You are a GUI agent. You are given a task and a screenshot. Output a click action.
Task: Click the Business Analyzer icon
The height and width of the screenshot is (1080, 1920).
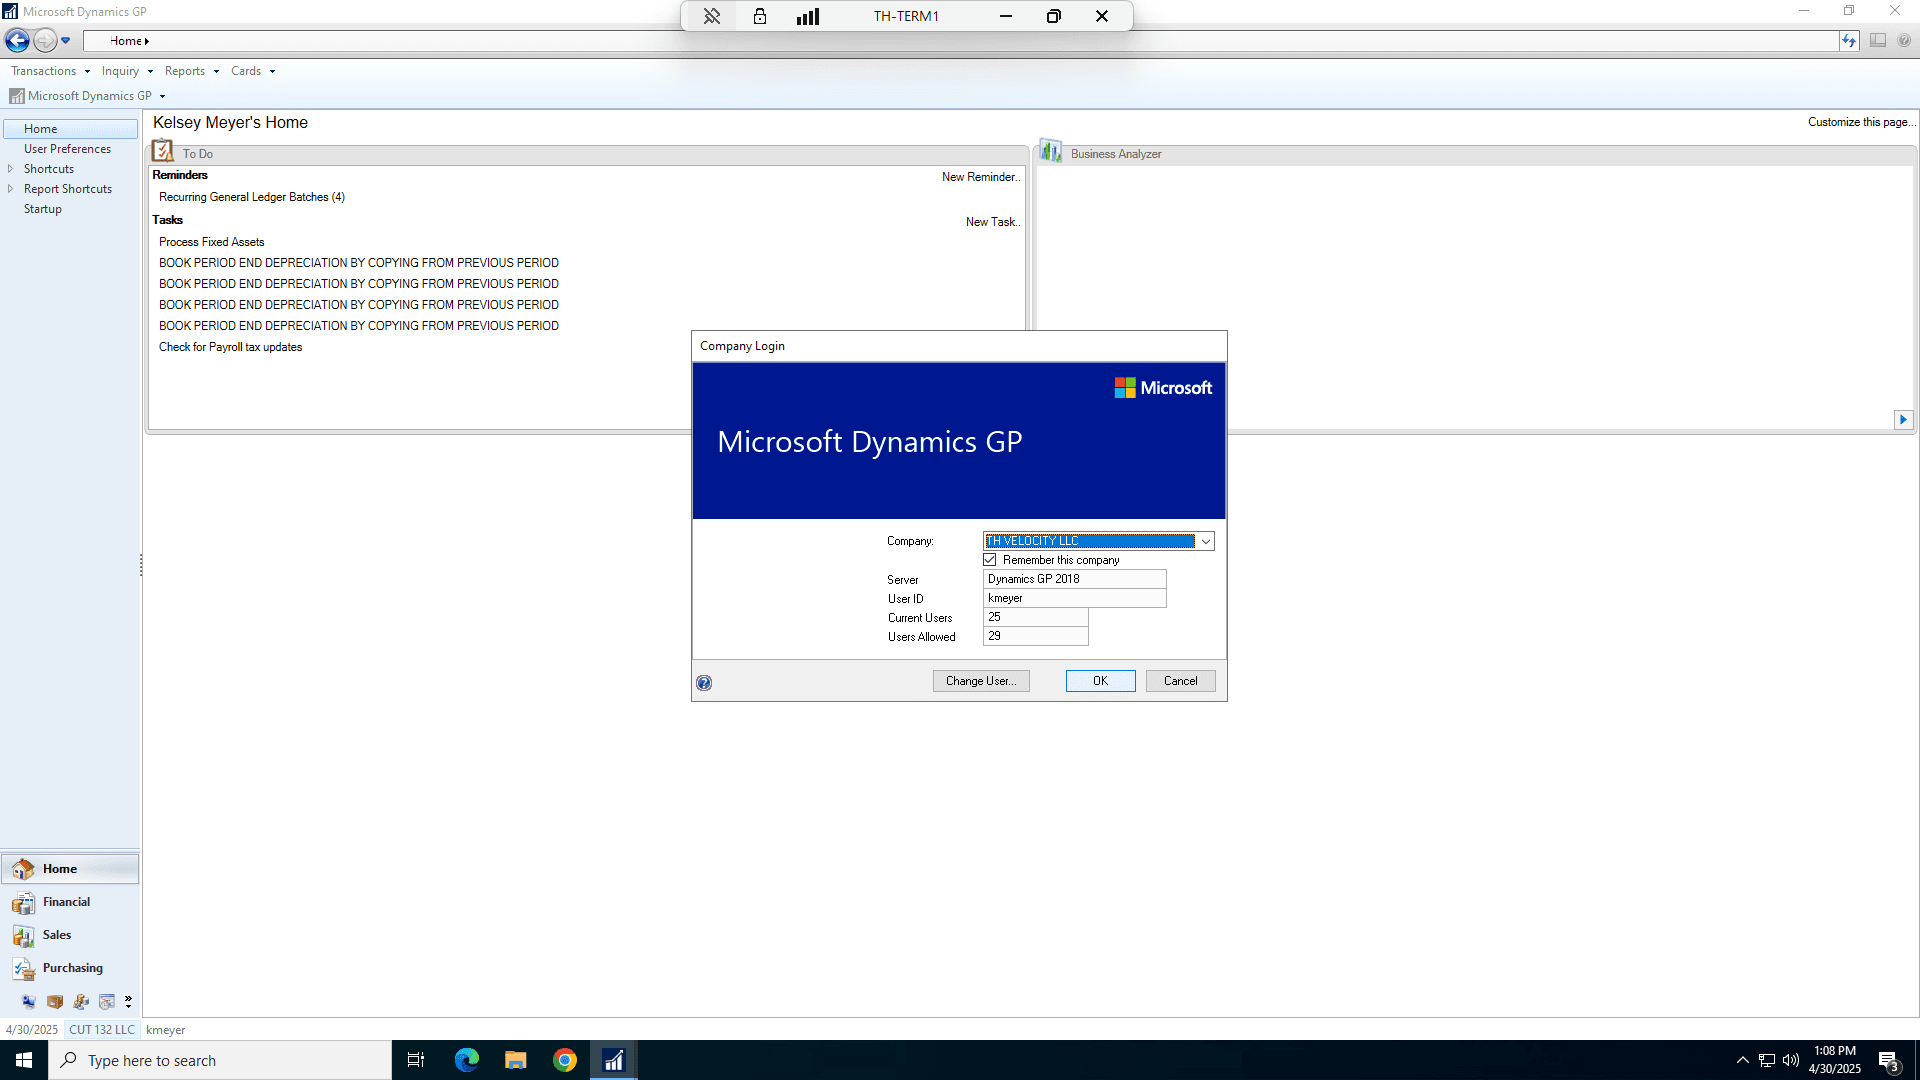[1050, 151]
